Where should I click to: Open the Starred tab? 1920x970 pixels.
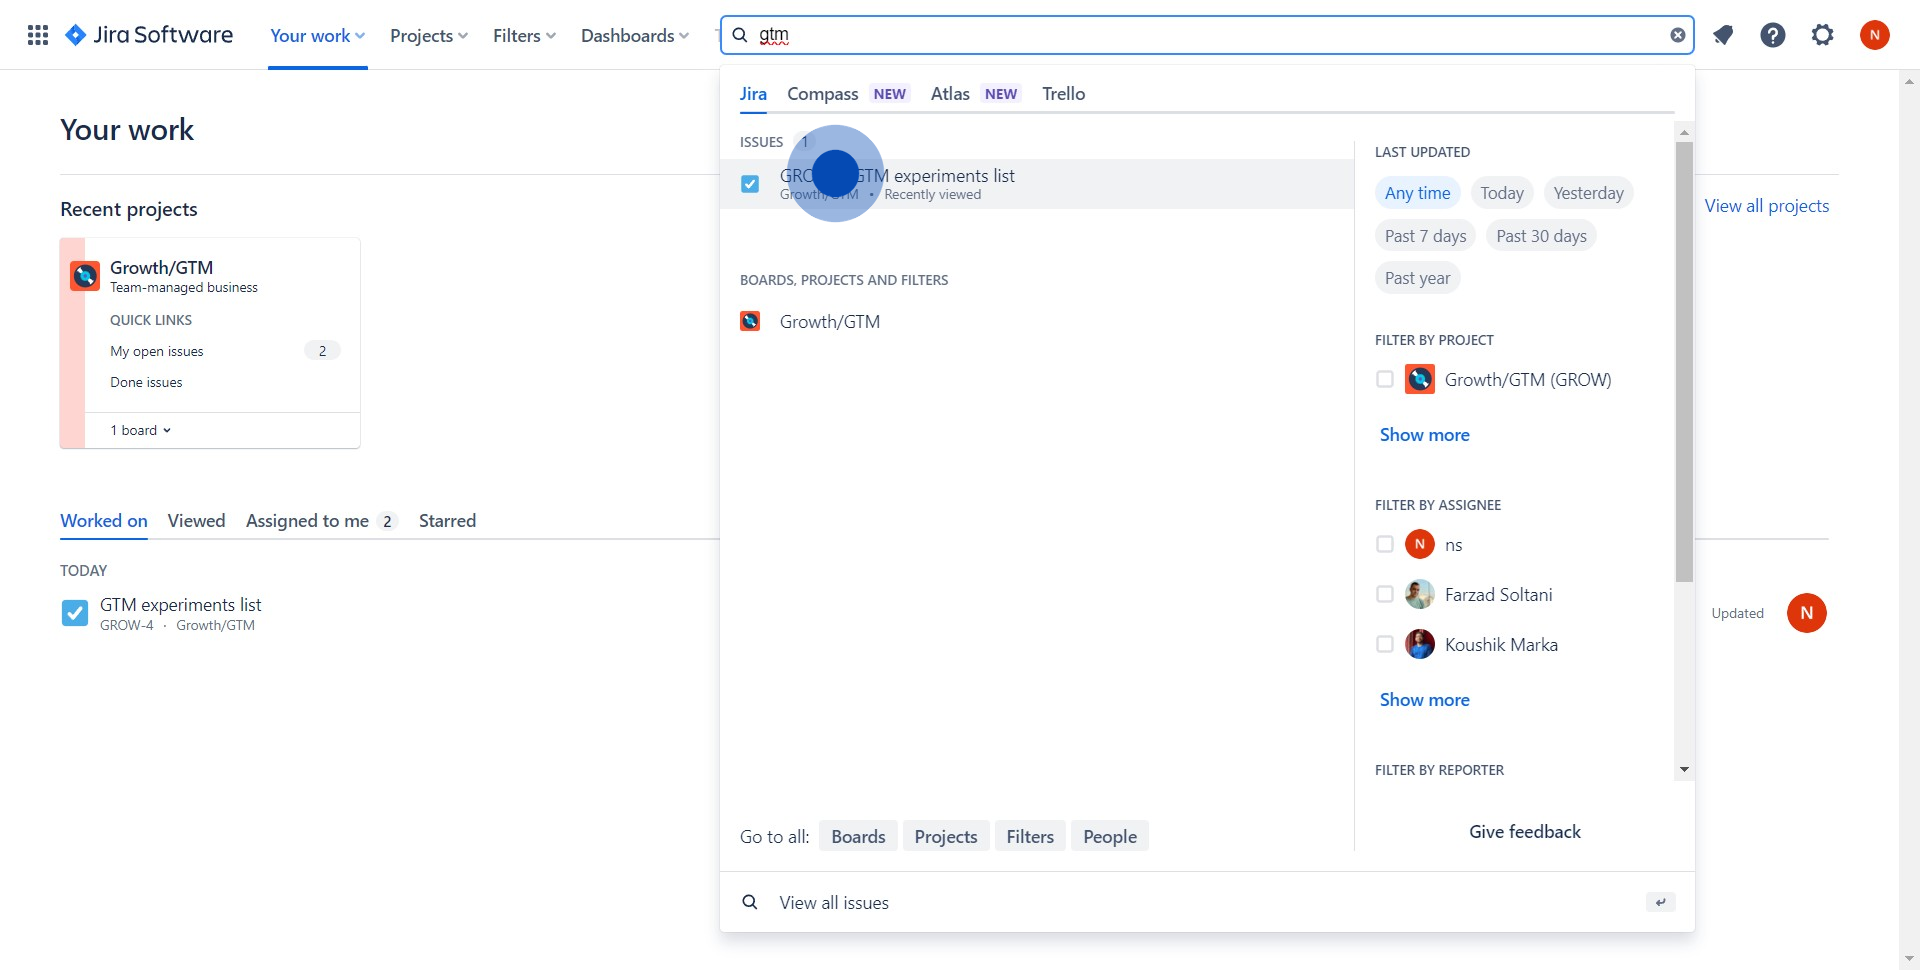447,521
